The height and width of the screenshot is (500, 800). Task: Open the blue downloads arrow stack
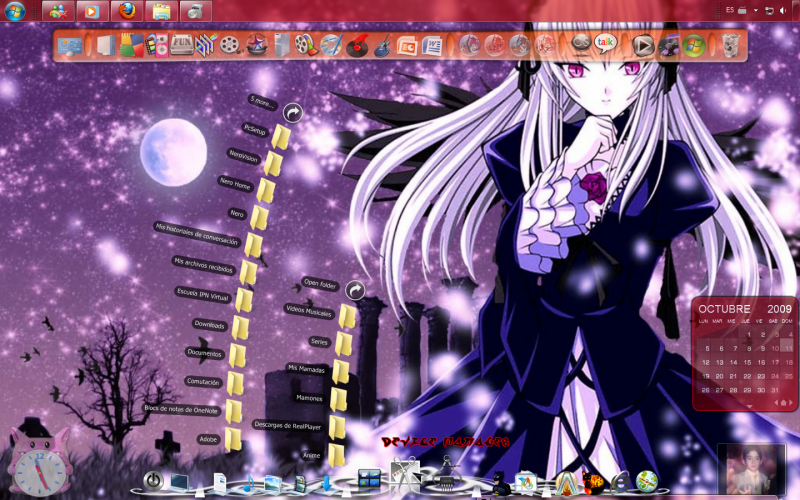pos(327,483)
